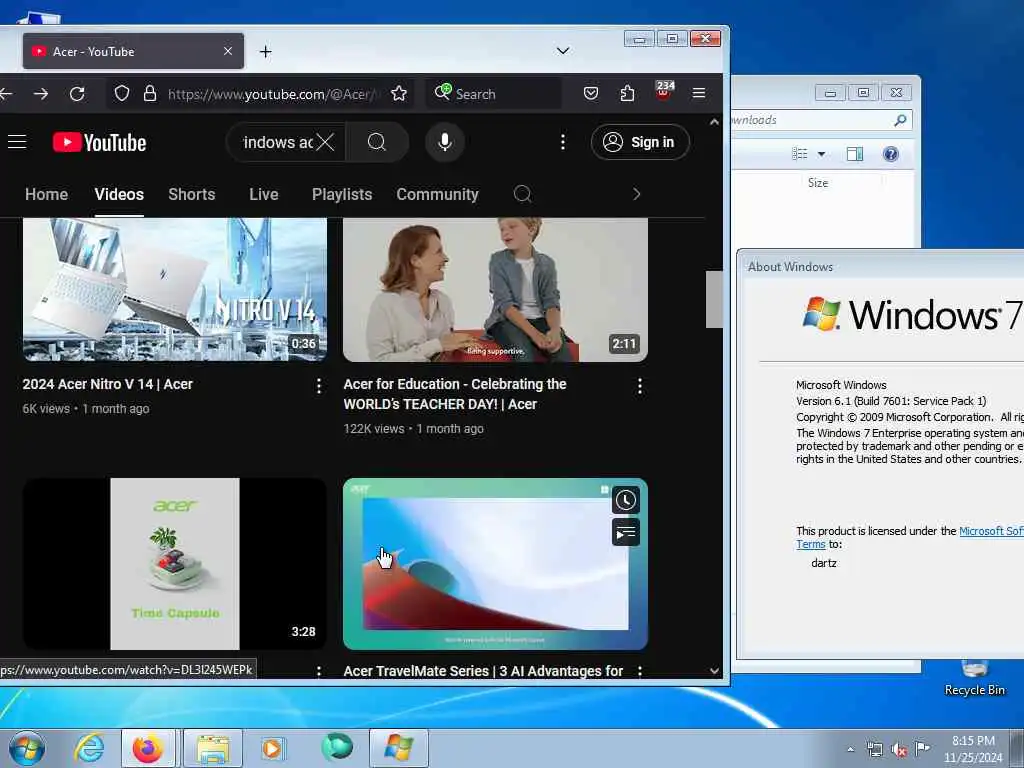
Task: Toggle the Explorer preview pane
Action: point(855,153)
